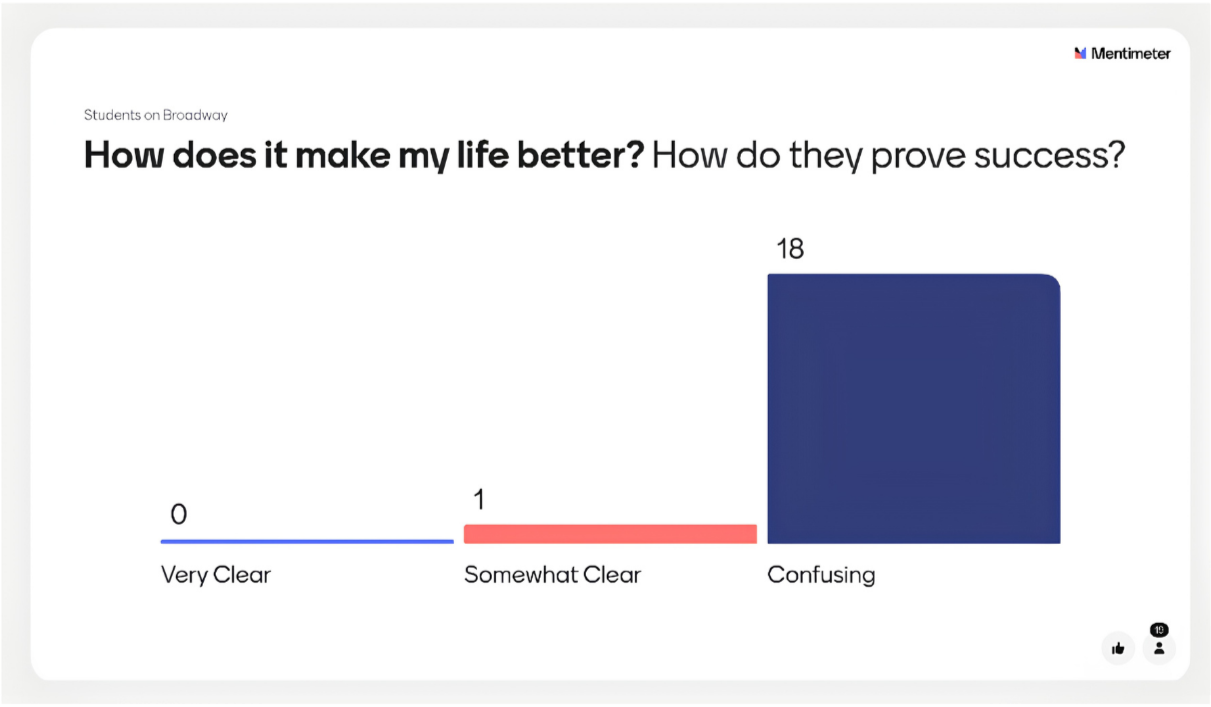
Task: Open the participants person icon
Action: (1159, 648)
